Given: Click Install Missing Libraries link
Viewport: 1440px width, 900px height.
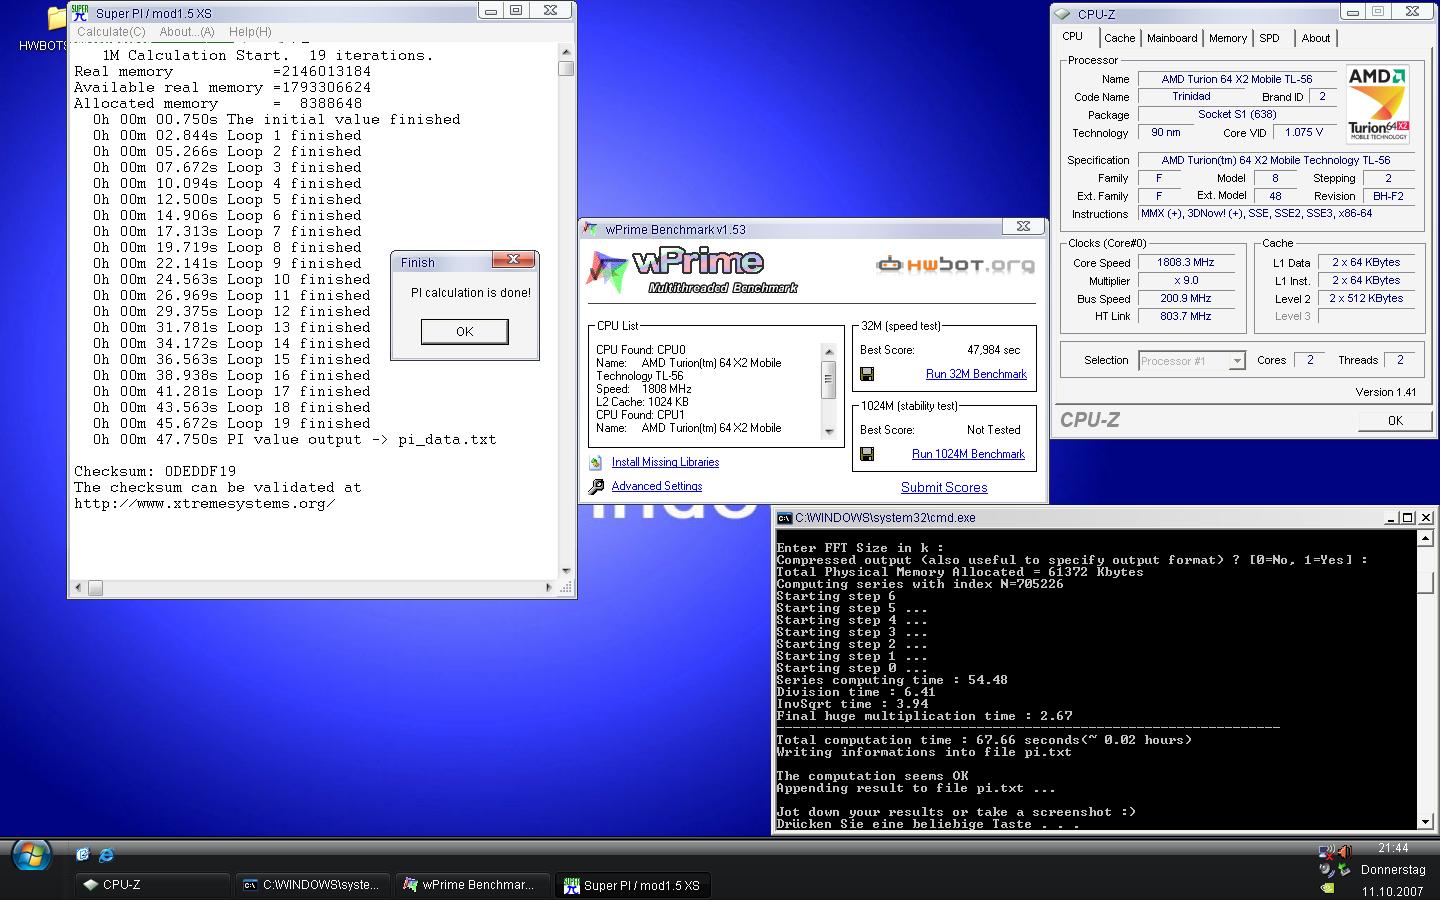Looking at the screenshot, I should (x=665, y=462).
